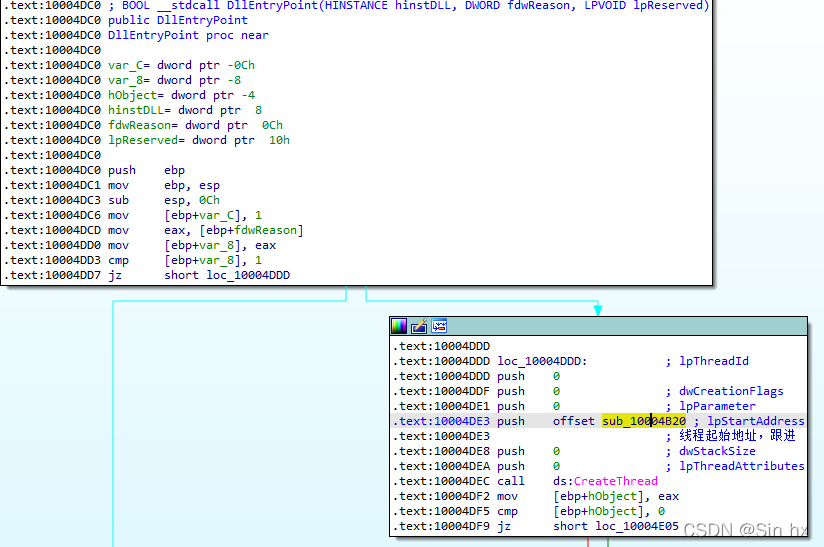Click the lpParameter comment
The width and height of the screenshot is (824, 547).
tap(710, 406)
